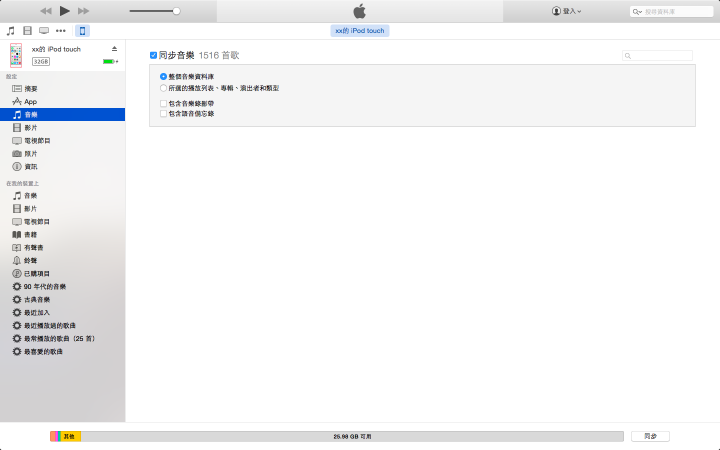Viewport: 720px width, 450px height.
Task: Open 照片 photos settings
Action: pyautogui.click(x=62, y=153)
